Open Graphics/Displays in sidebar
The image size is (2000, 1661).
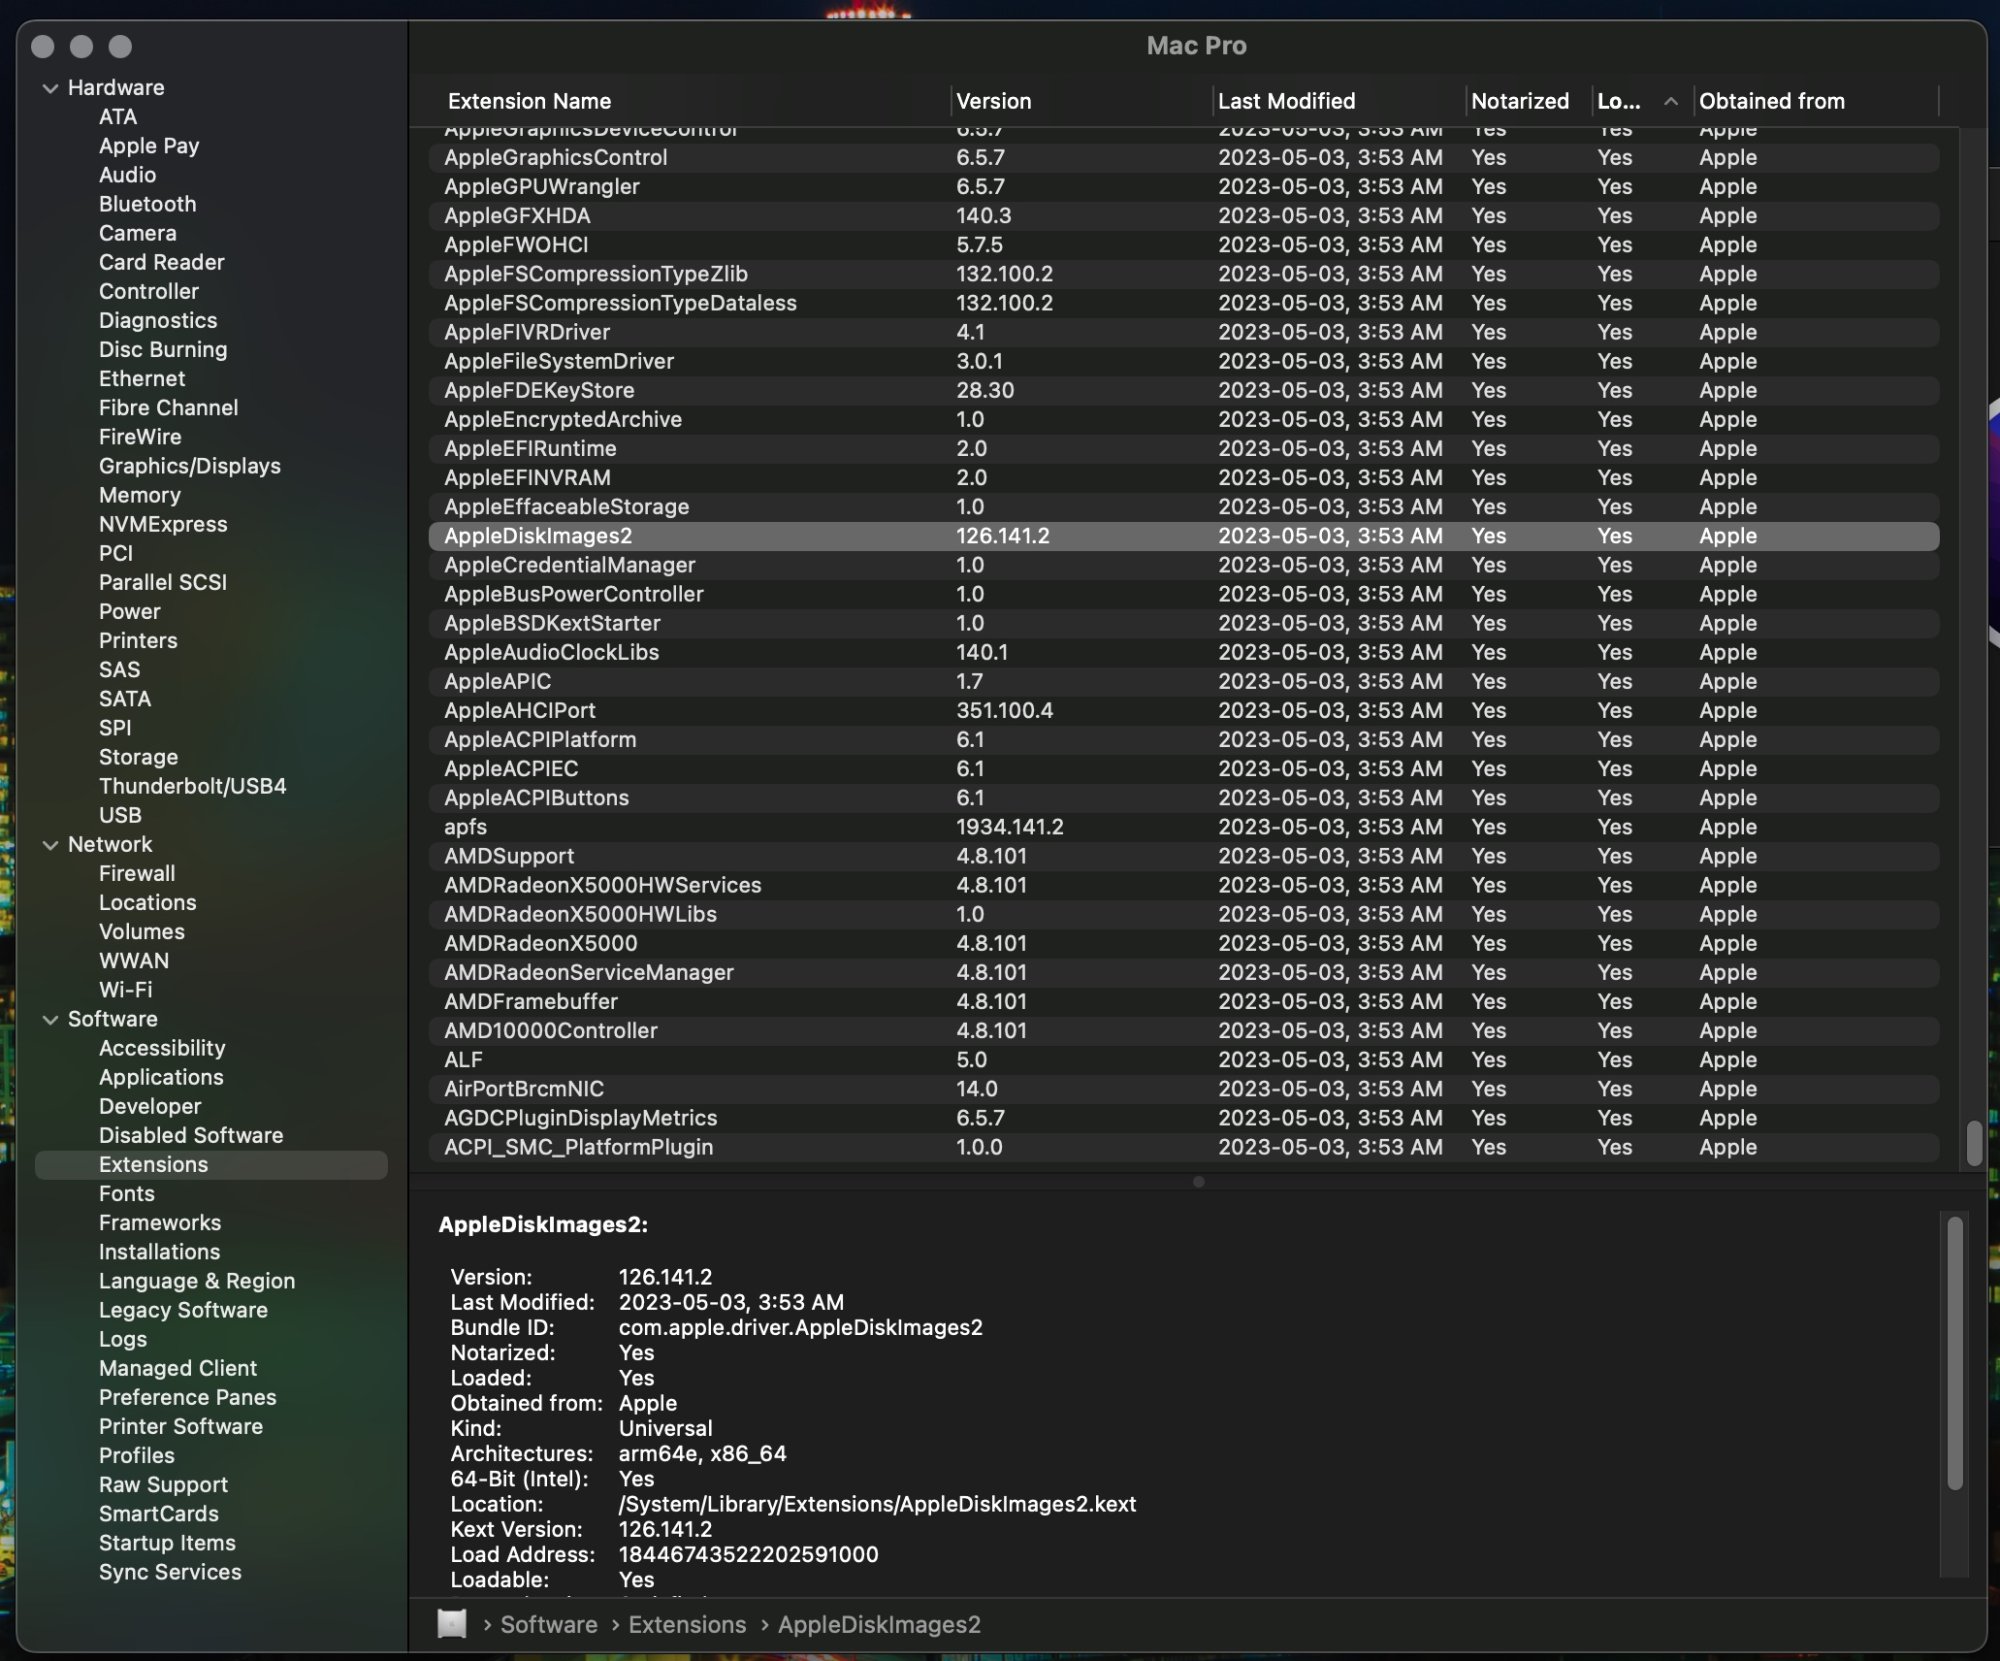pos(189,466)
